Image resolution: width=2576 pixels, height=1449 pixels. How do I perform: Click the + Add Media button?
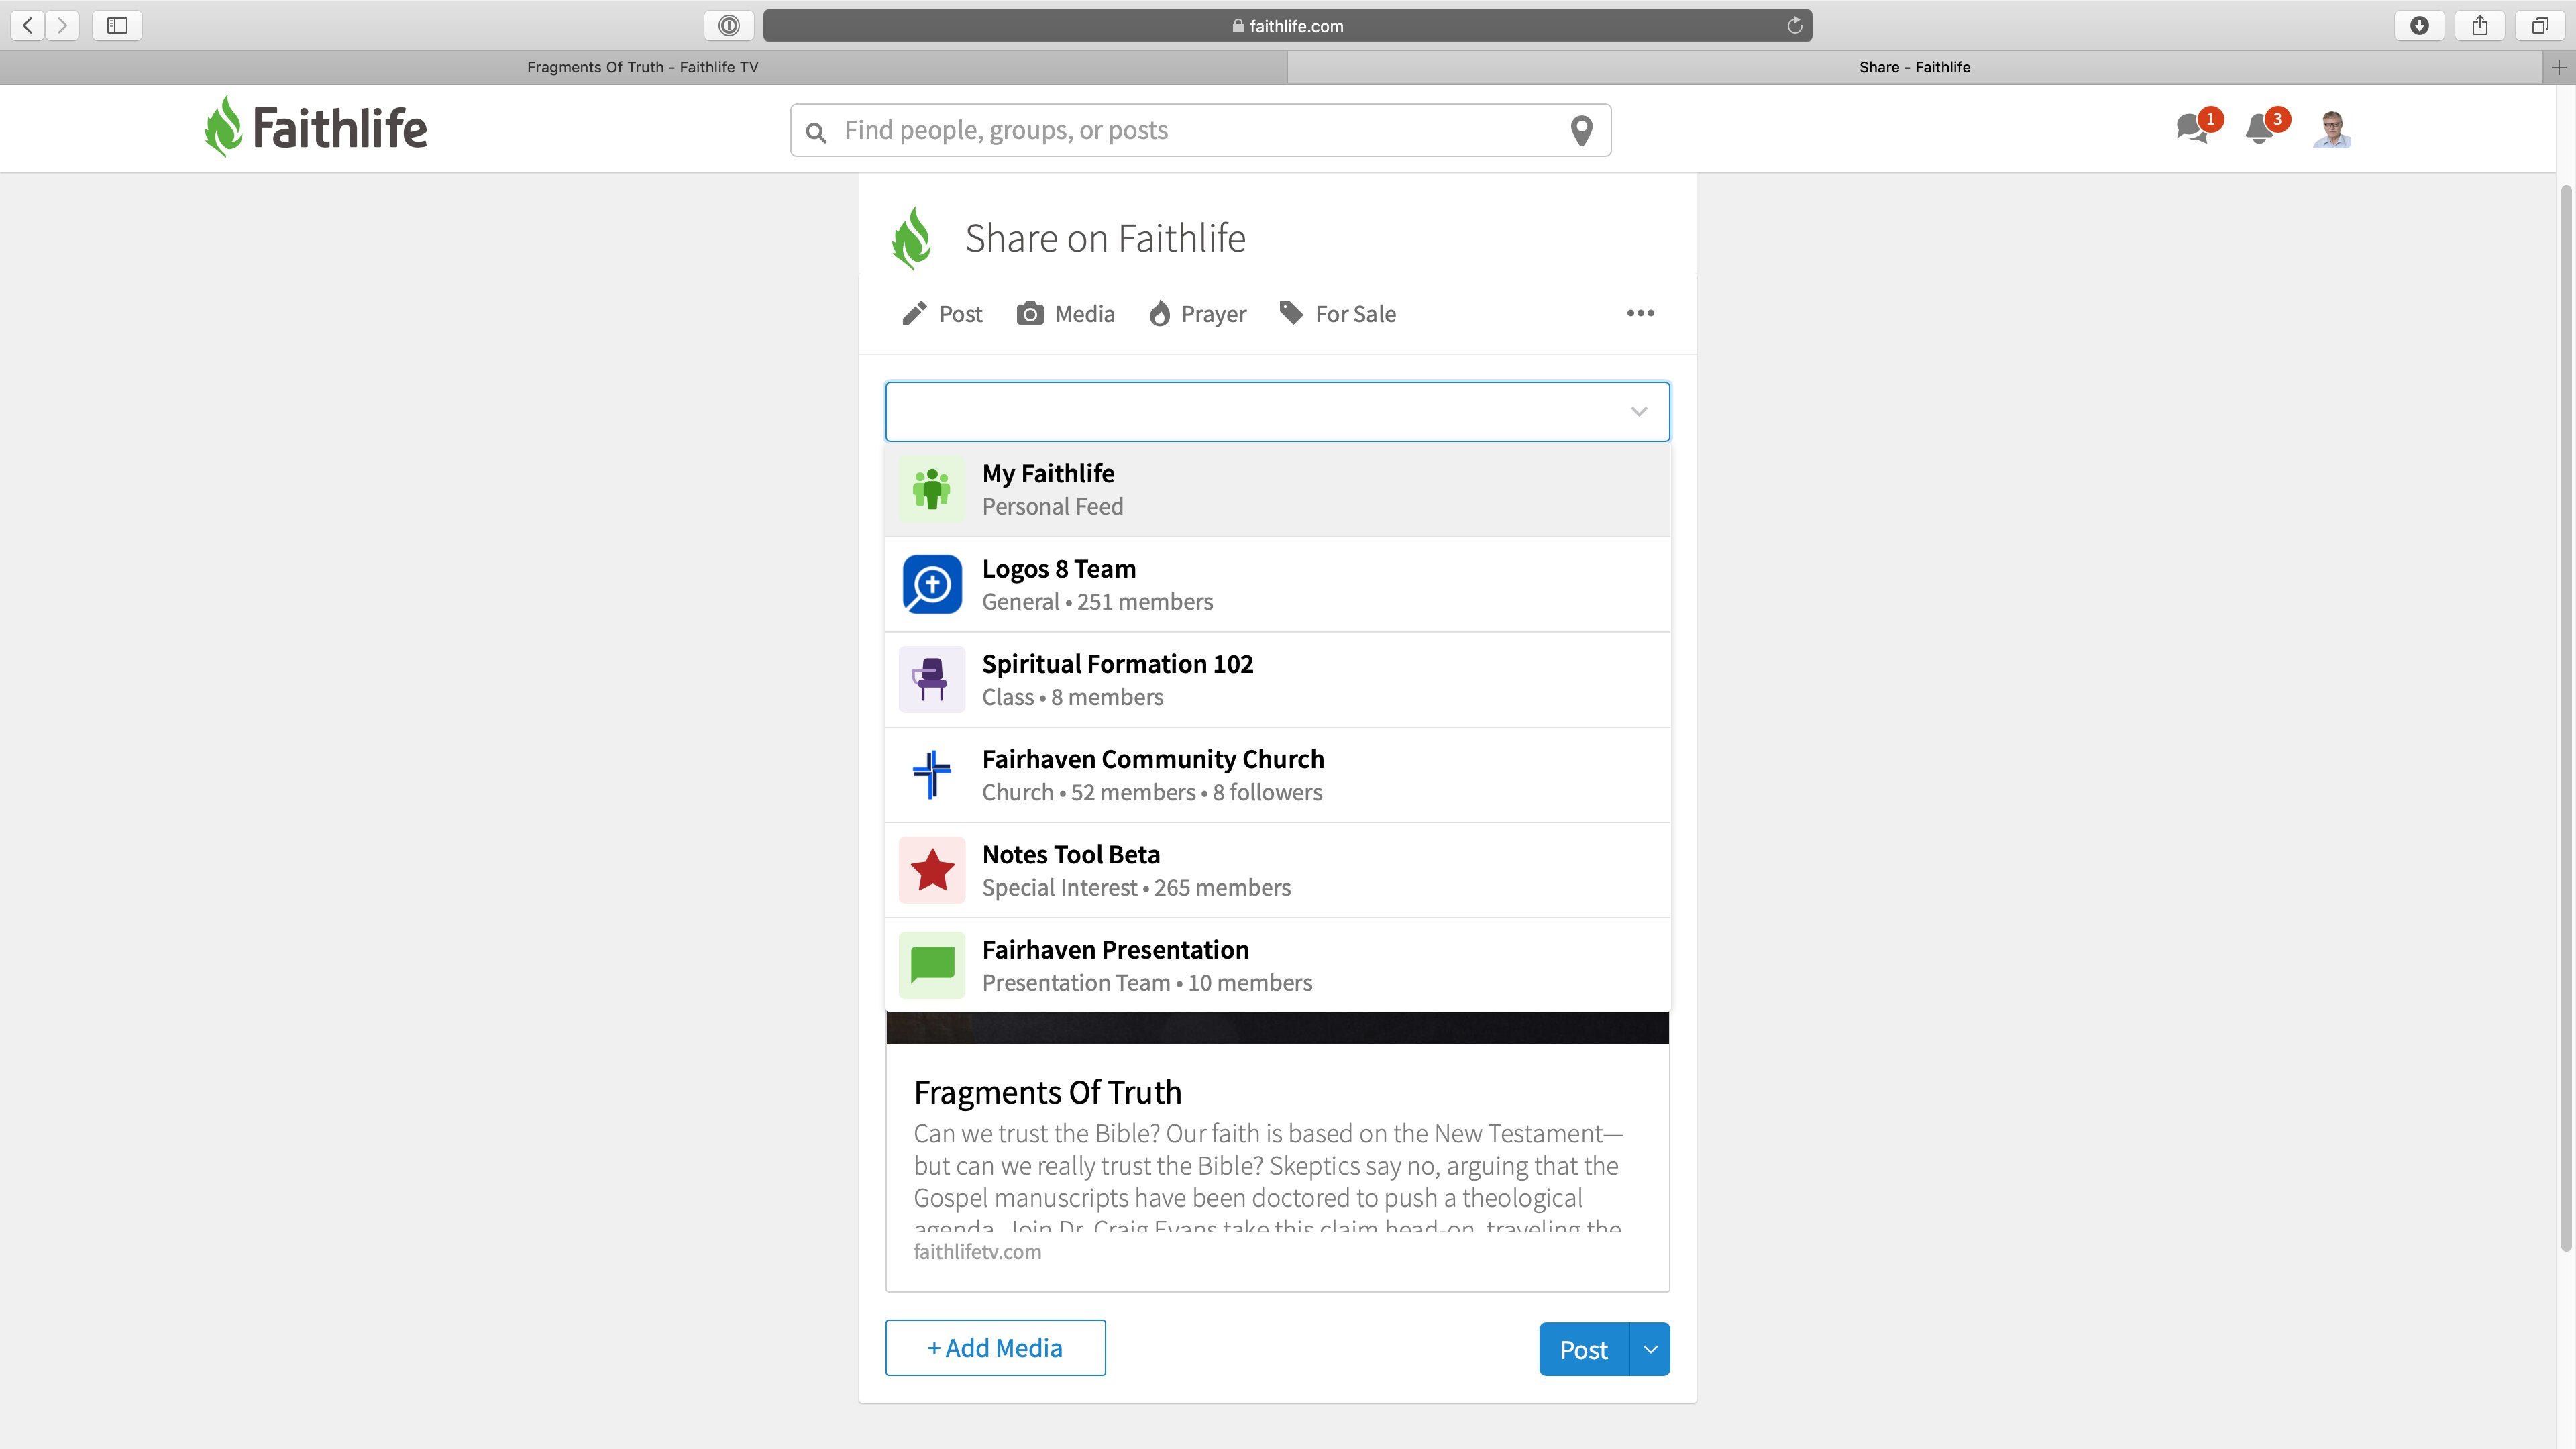pos(995,1348)
